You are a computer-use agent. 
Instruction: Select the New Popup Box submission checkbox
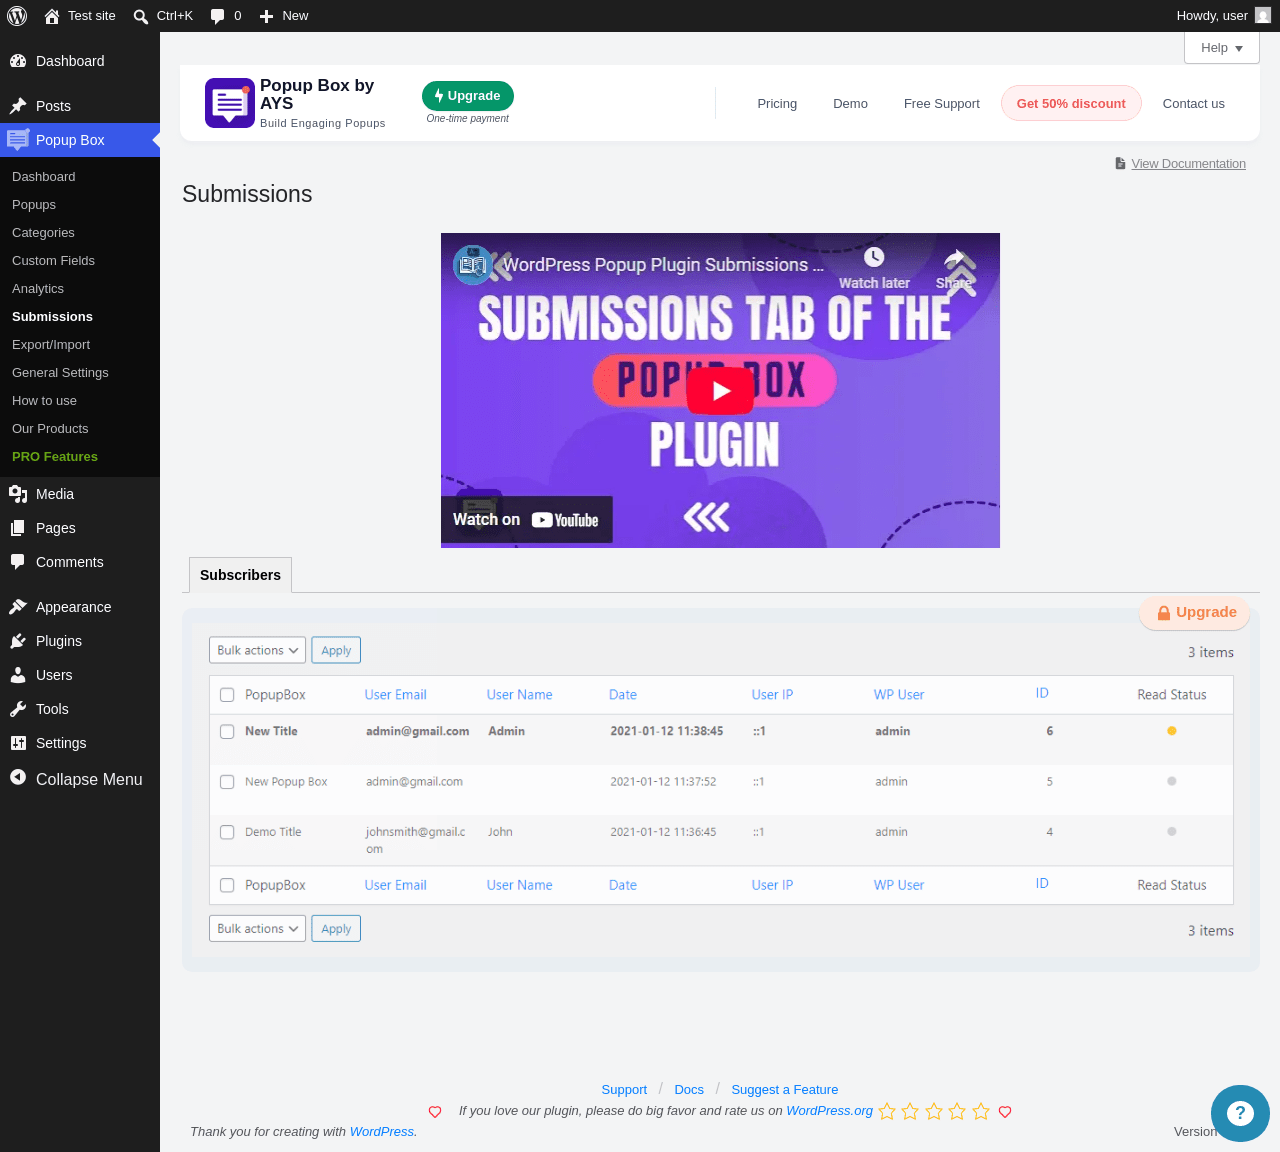click(227, 782)
